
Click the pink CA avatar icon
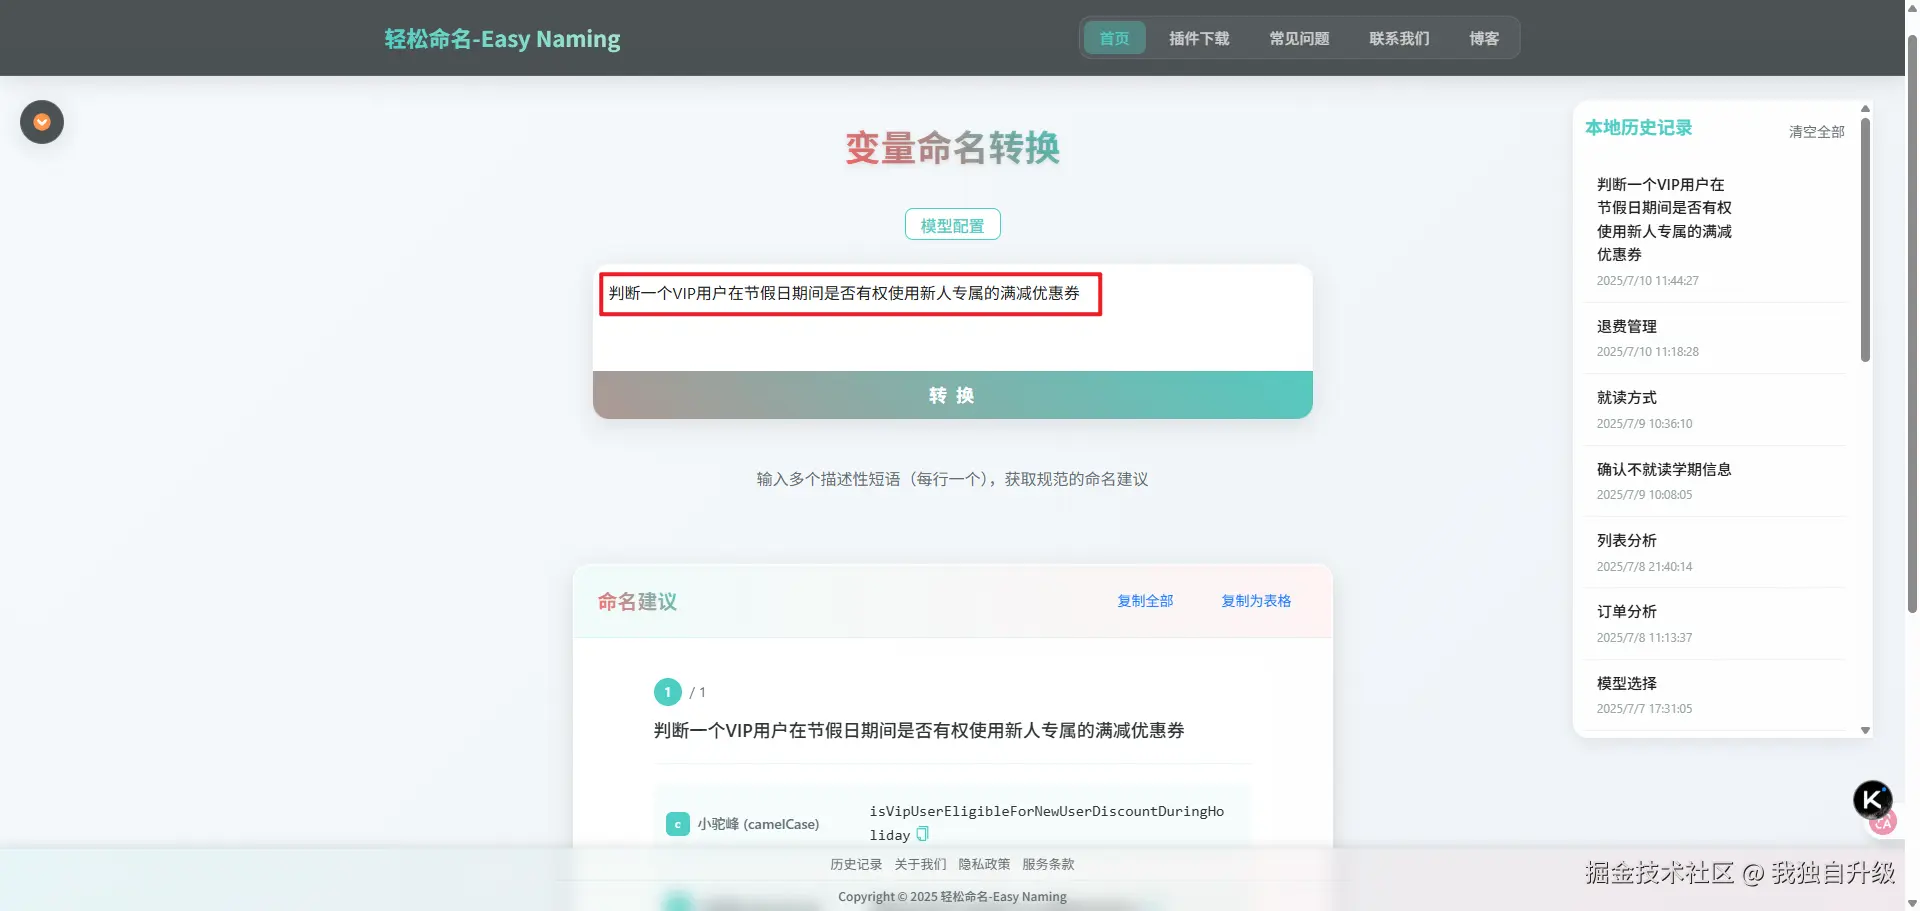pyautogui.click(x=1882, y=822)
